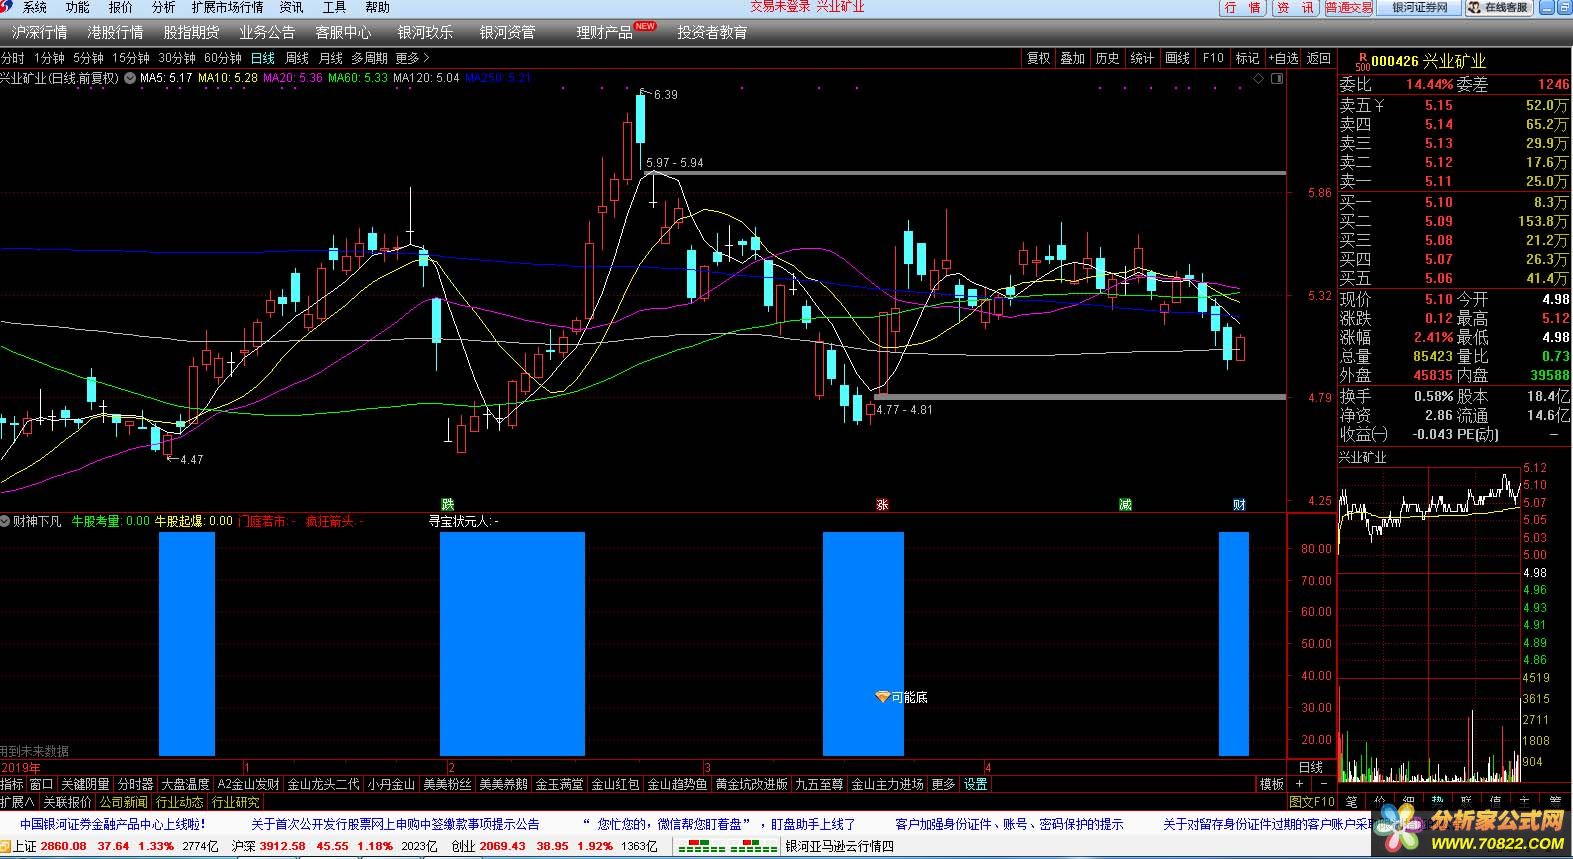Select the 5分钟 chart period
The height and width of the screenshot is (859, 1573).
click(88, 58)
